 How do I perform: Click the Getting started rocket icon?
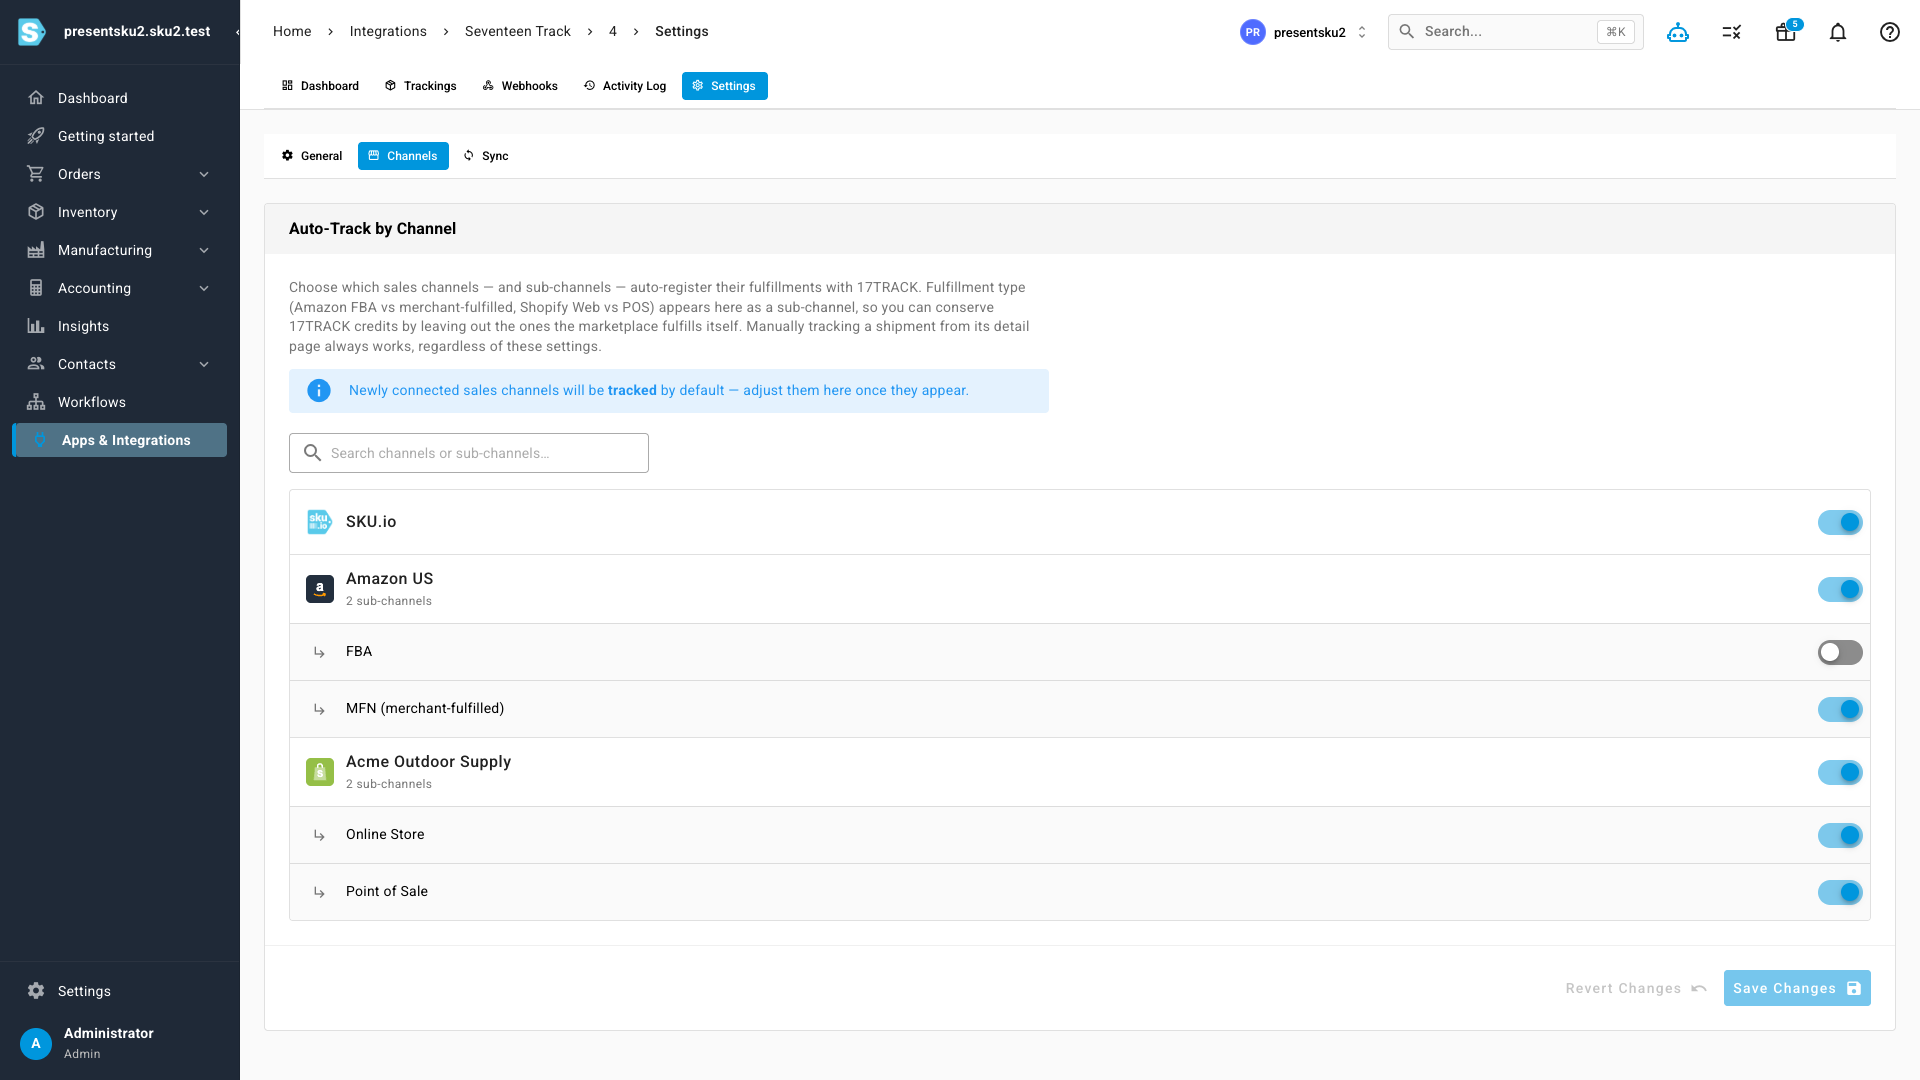click(36, 136)
